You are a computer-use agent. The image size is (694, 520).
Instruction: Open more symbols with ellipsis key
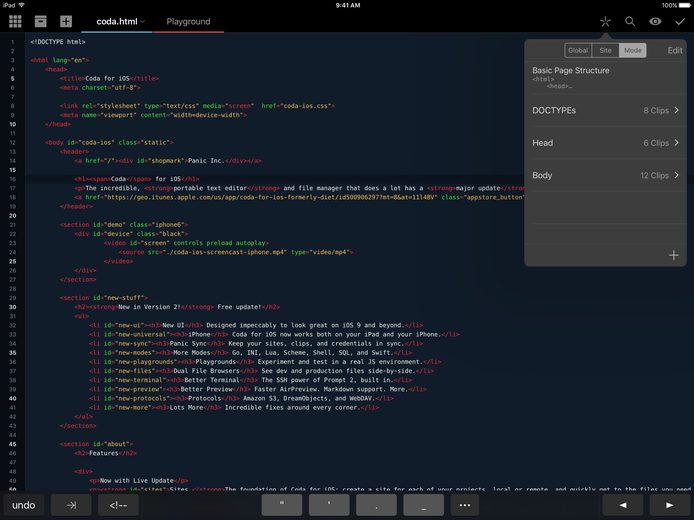(465, 505)
